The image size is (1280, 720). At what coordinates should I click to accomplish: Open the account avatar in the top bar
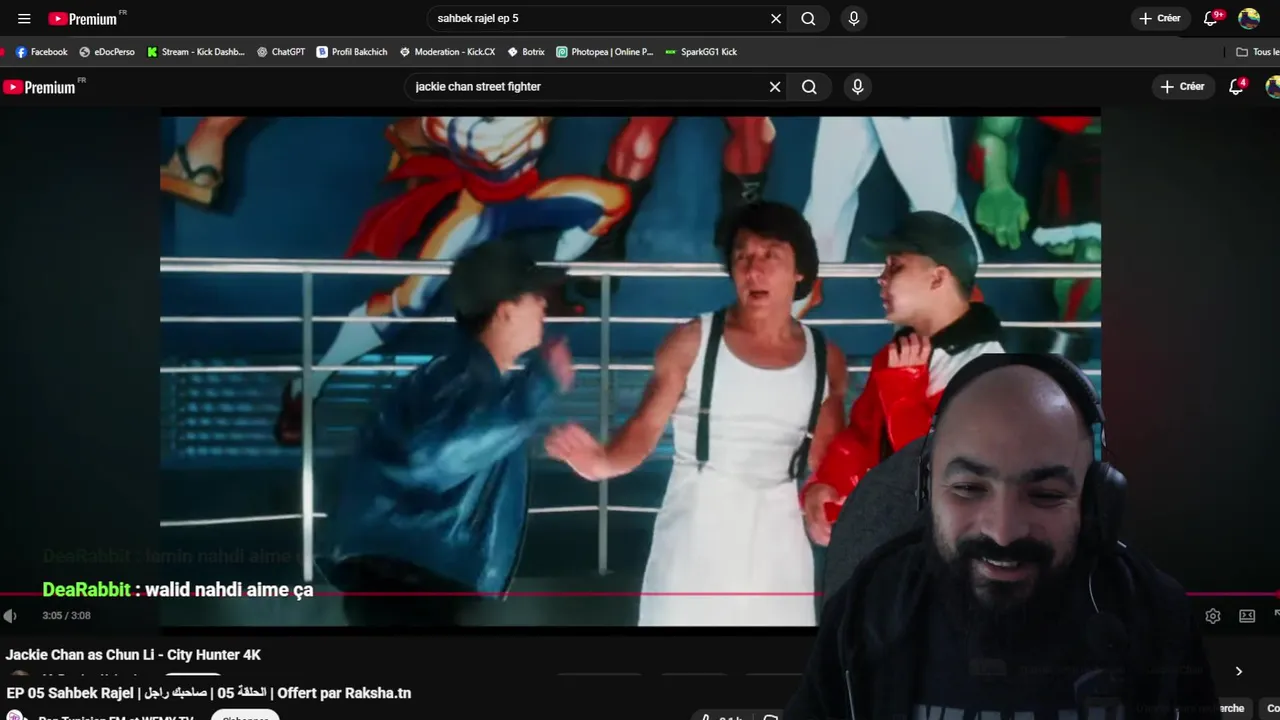(x=1249, y=18)
